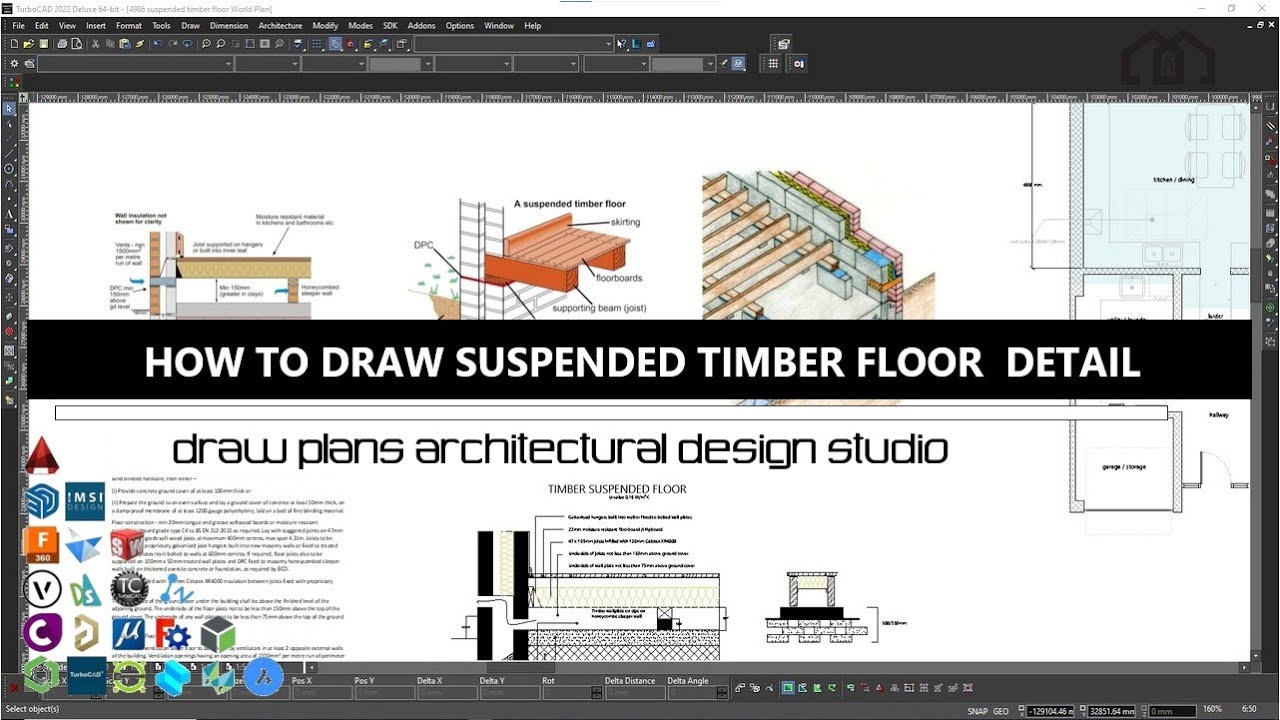Open the Modify menu
This screenshot has width=1280, height=720.
(x=325, y=26)
